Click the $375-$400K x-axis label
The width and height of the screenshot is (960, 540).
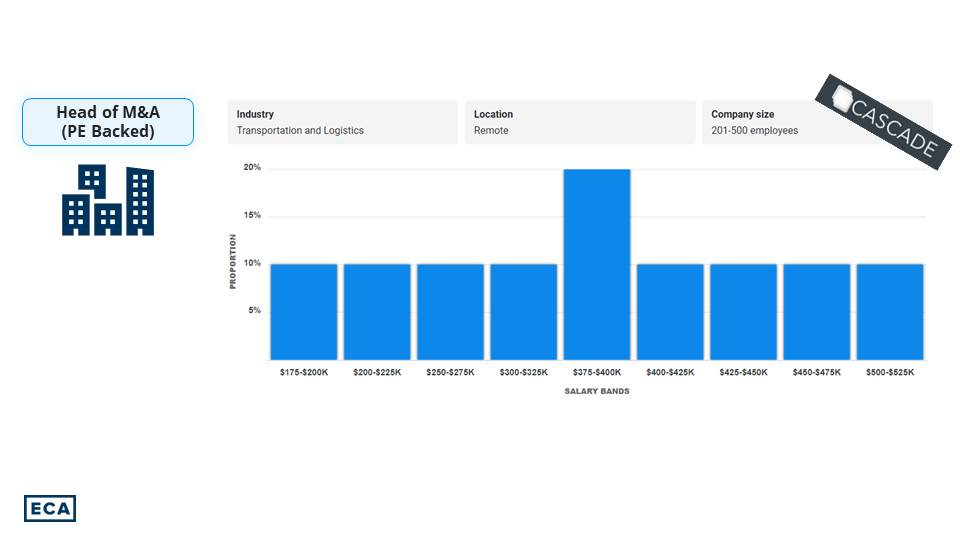point(597,372)
